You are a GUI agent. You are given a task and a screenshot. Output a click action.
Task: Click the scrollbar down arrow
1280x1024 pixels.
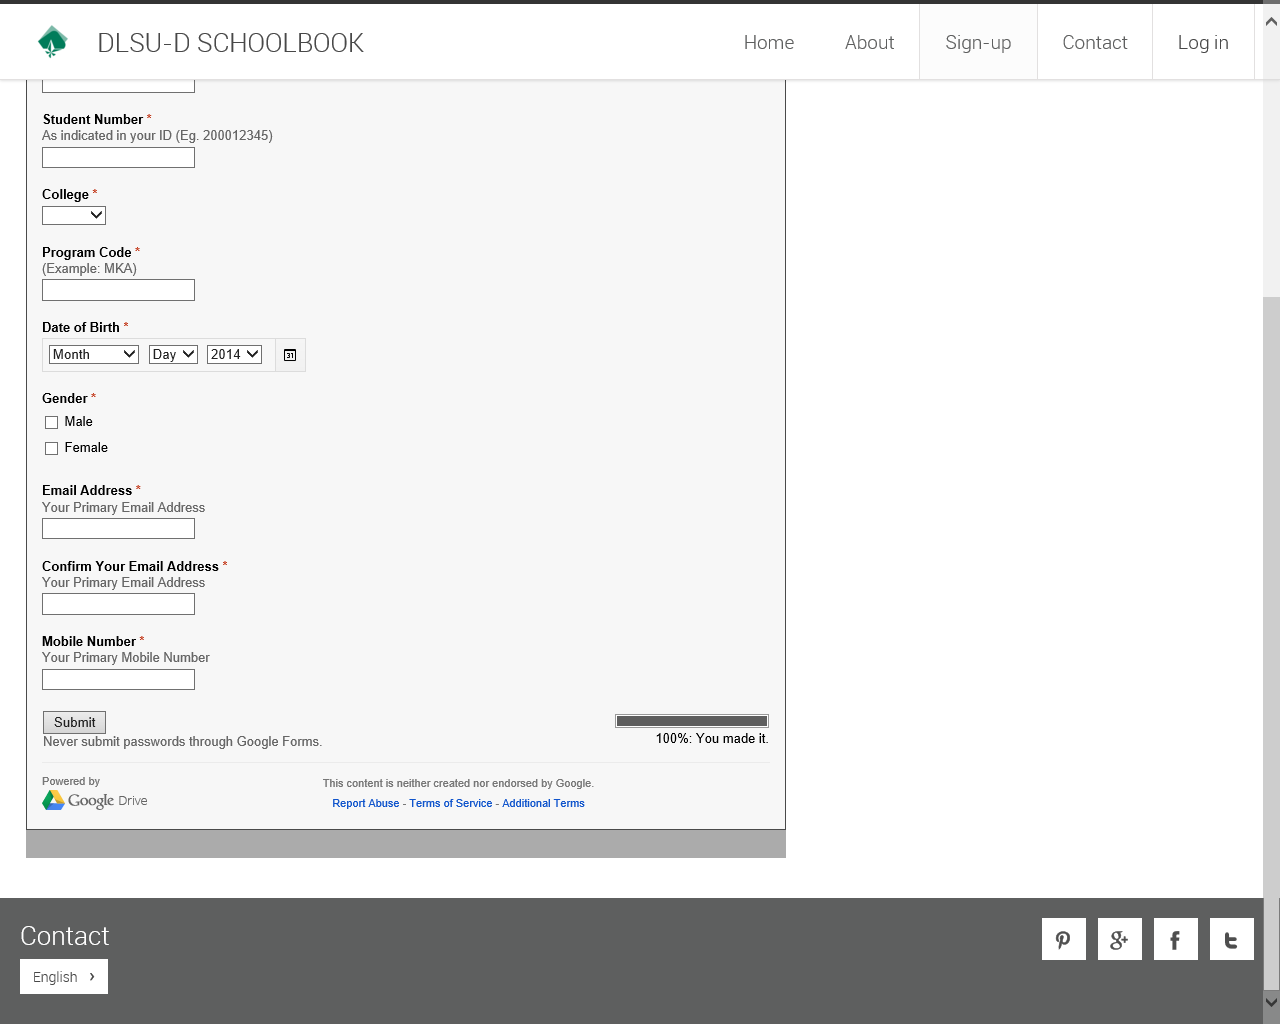point(1271,1001)
